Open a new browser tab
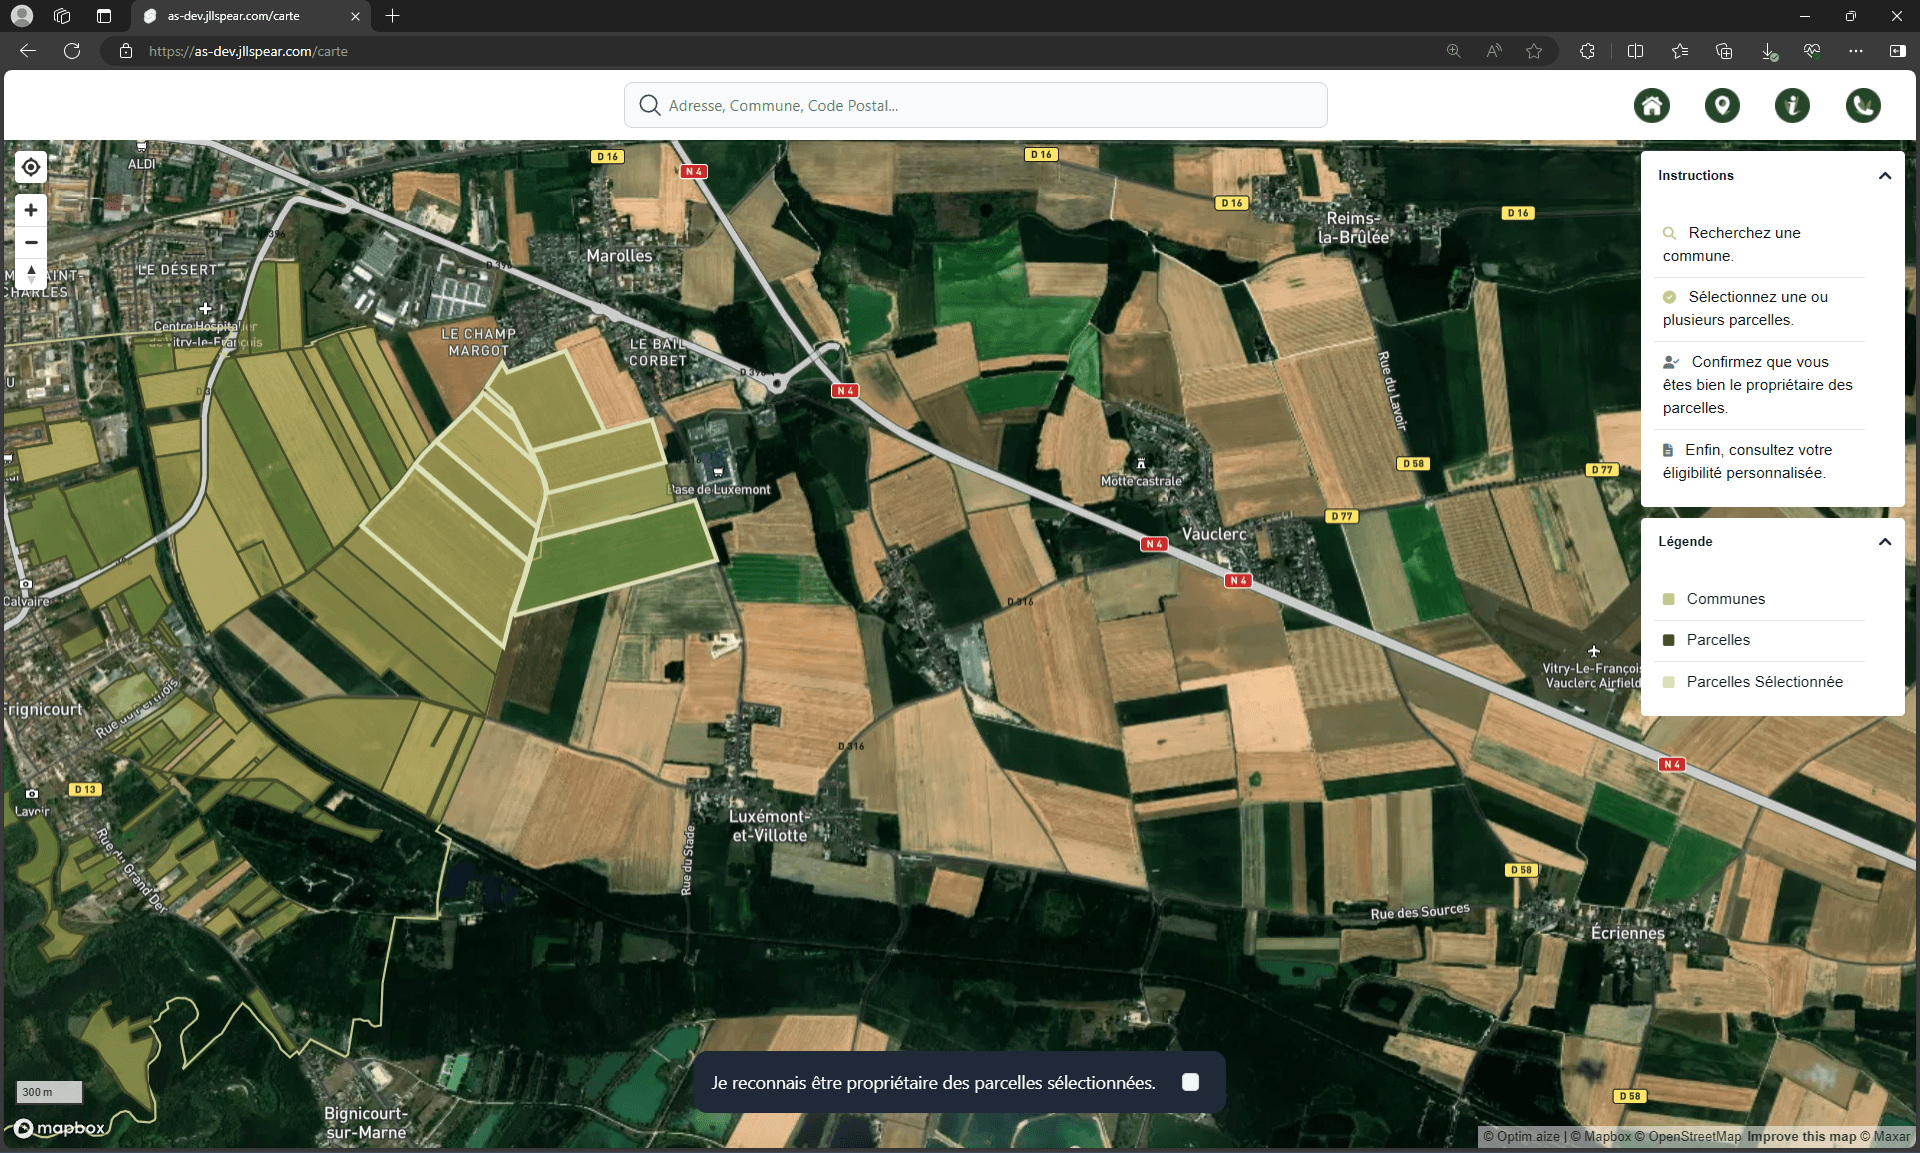This screenshot has height=1153, width=1920. [x=392, y=16]
